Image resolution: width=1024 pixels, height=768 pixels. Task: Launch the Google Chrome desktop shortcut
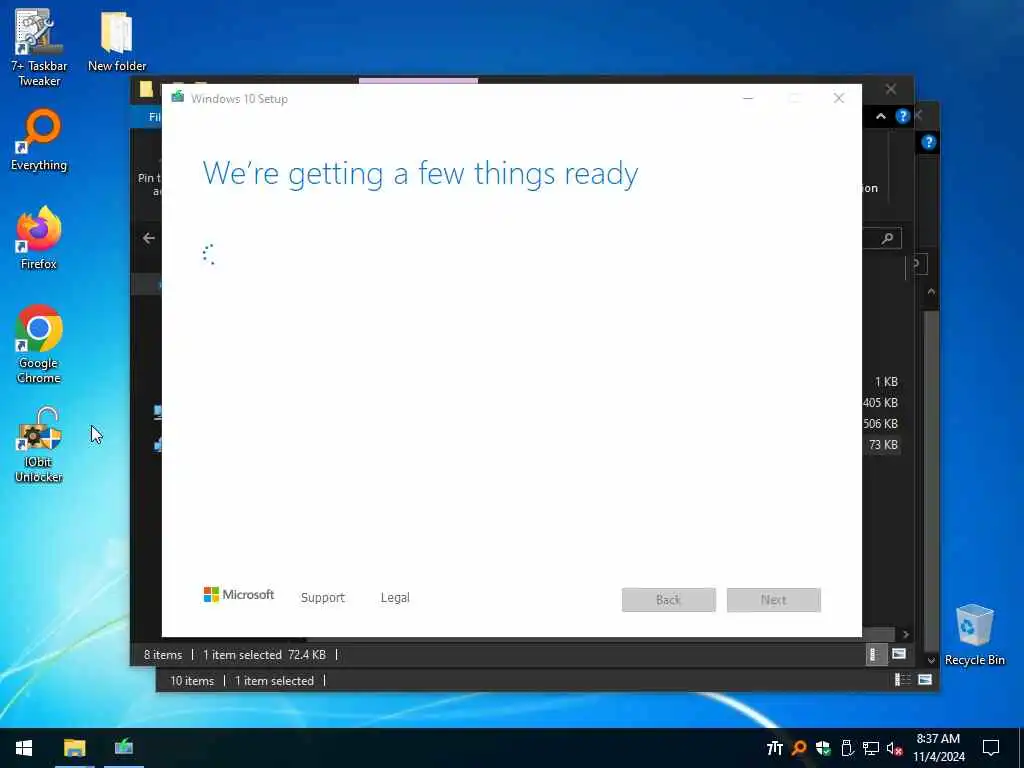click(39, 344)
